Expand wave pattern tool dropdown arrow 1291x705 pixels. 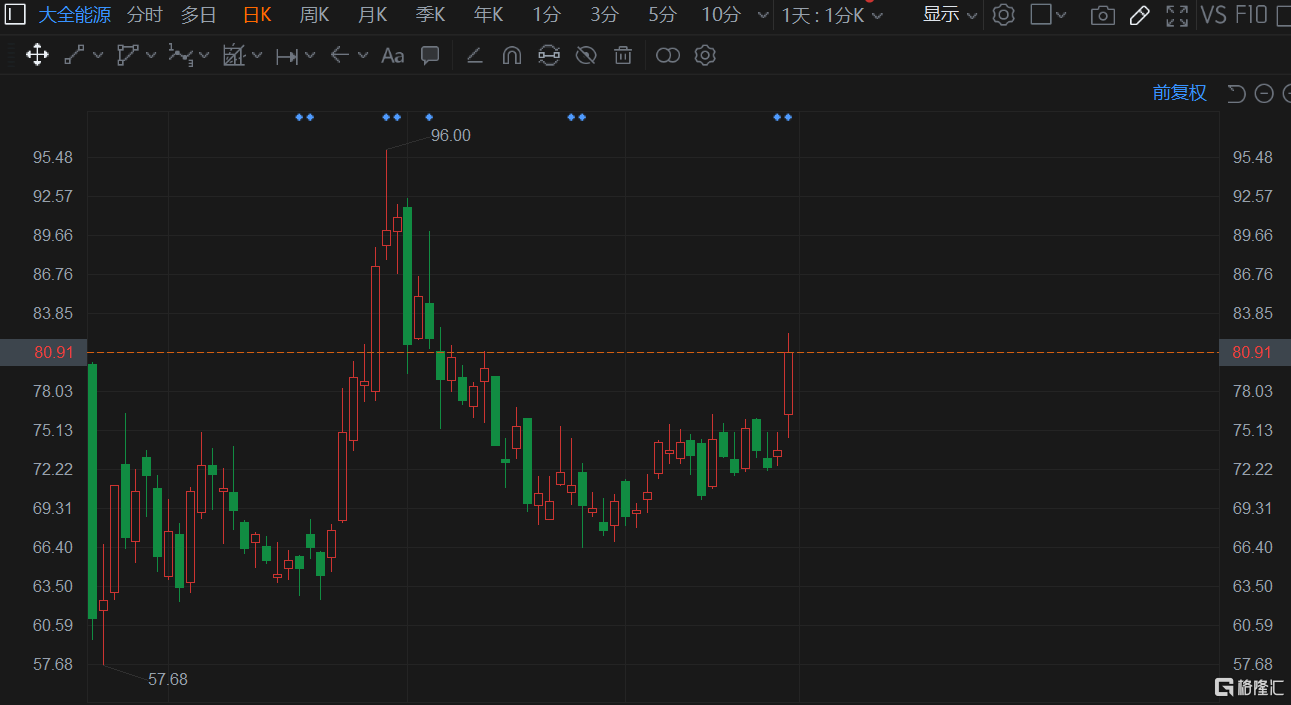tap(204, 56)
